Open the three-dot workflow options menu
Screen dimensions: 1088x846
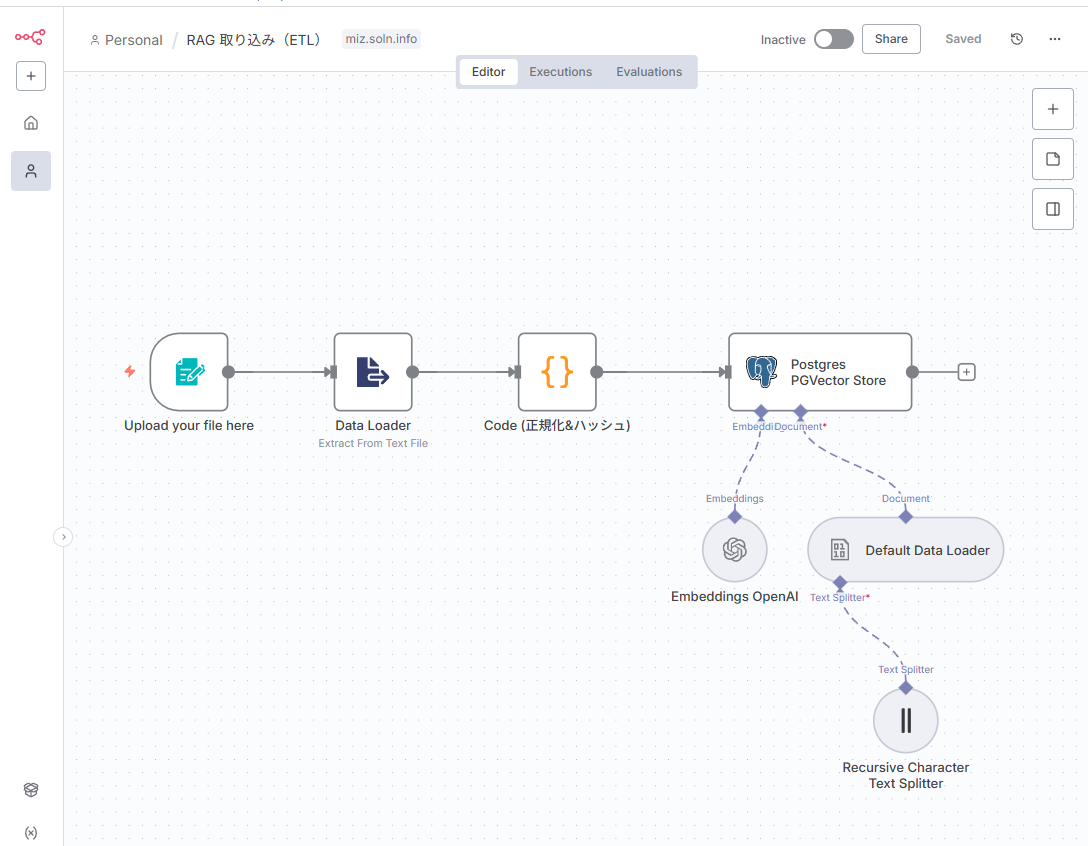(x=1055, y=39)
